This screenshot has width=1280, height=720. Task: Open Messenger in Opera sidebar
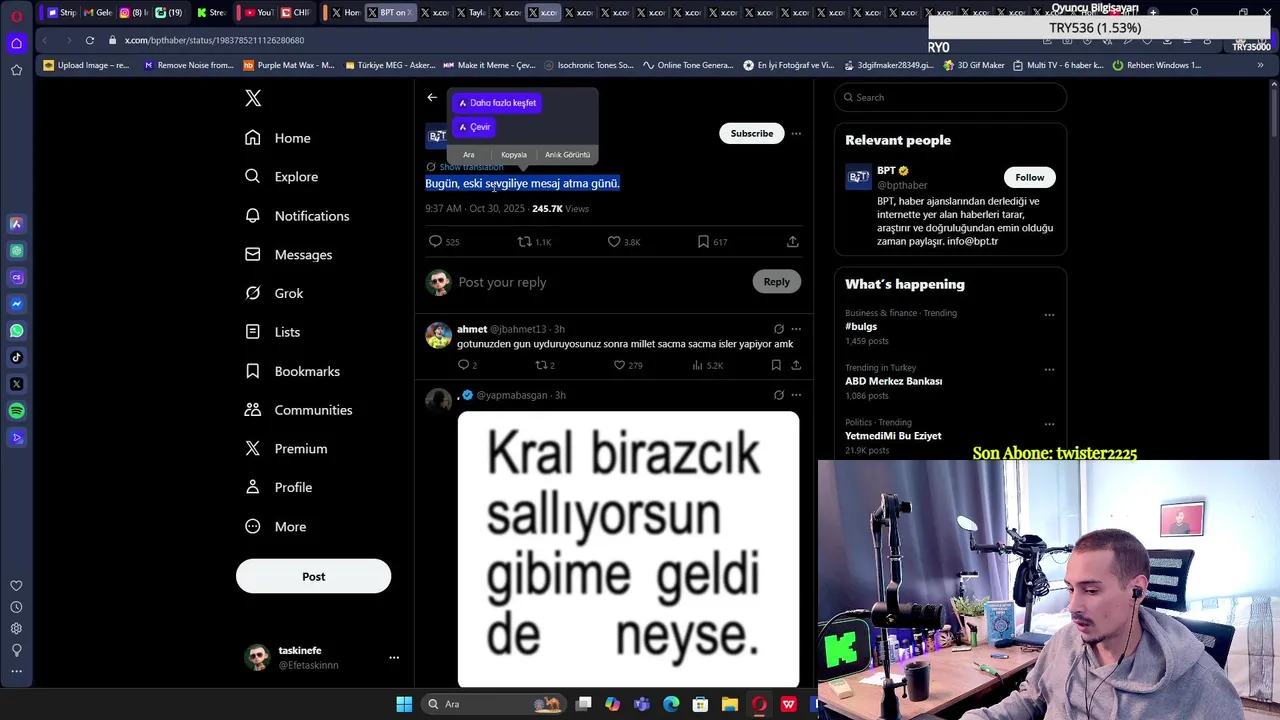click(x=16, y=304)
